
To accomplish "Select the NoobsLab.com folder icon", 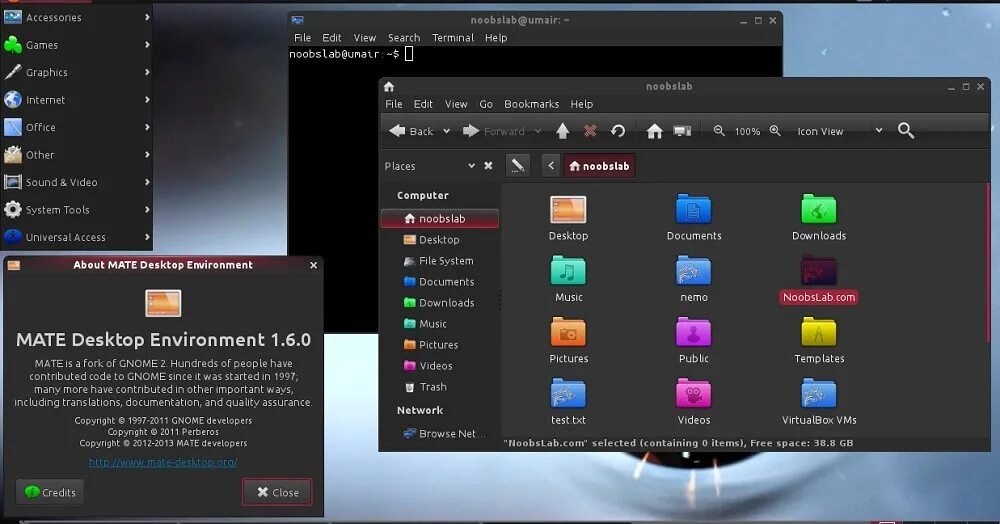I will click(x=819, y=271).
